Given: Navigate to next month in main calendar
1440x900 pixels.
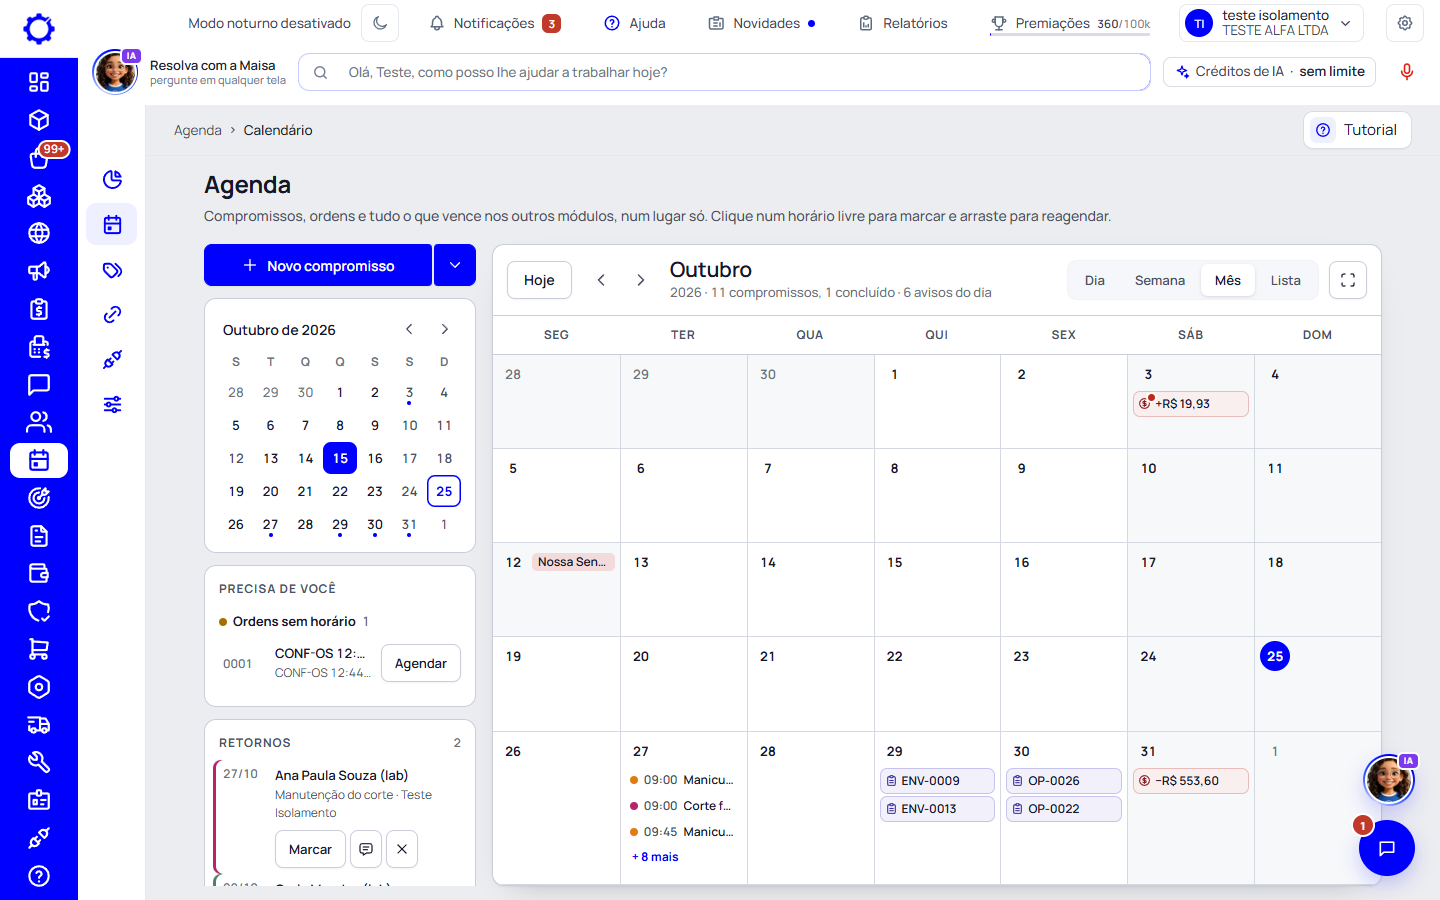Looking at the screenshot, I should click(x=641, y=280).
